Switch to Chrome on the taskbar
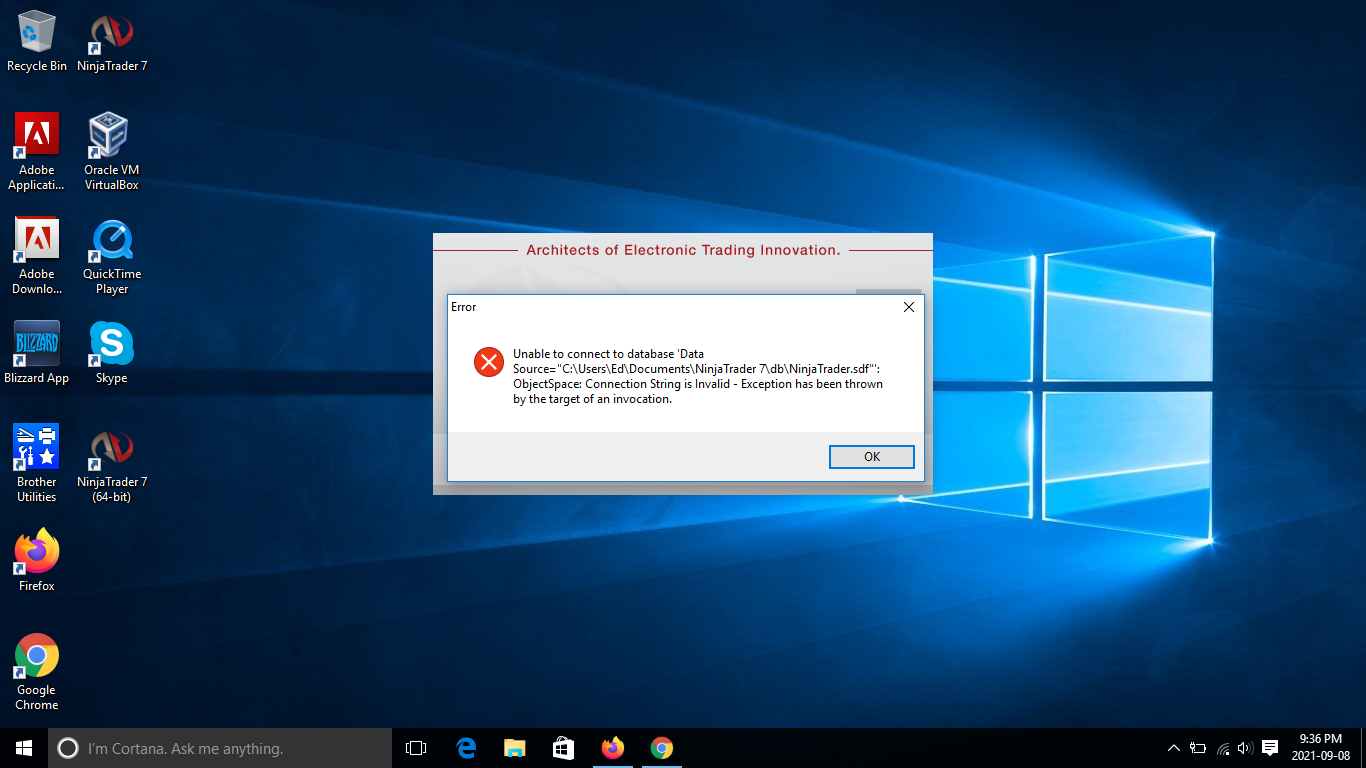 661,748
